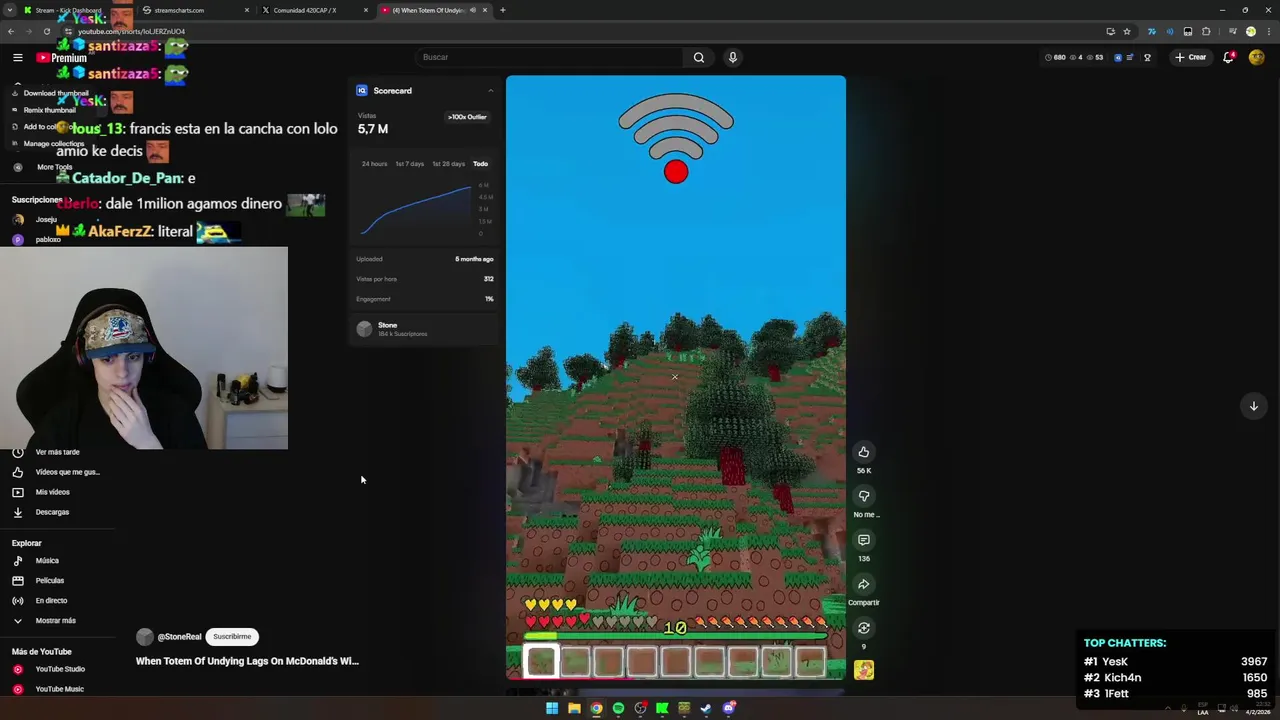Open YouTube Studio in the sidebar
The width and height of the screenshot is (1280, 720).
pyautogui.click(x=60, y=669)
